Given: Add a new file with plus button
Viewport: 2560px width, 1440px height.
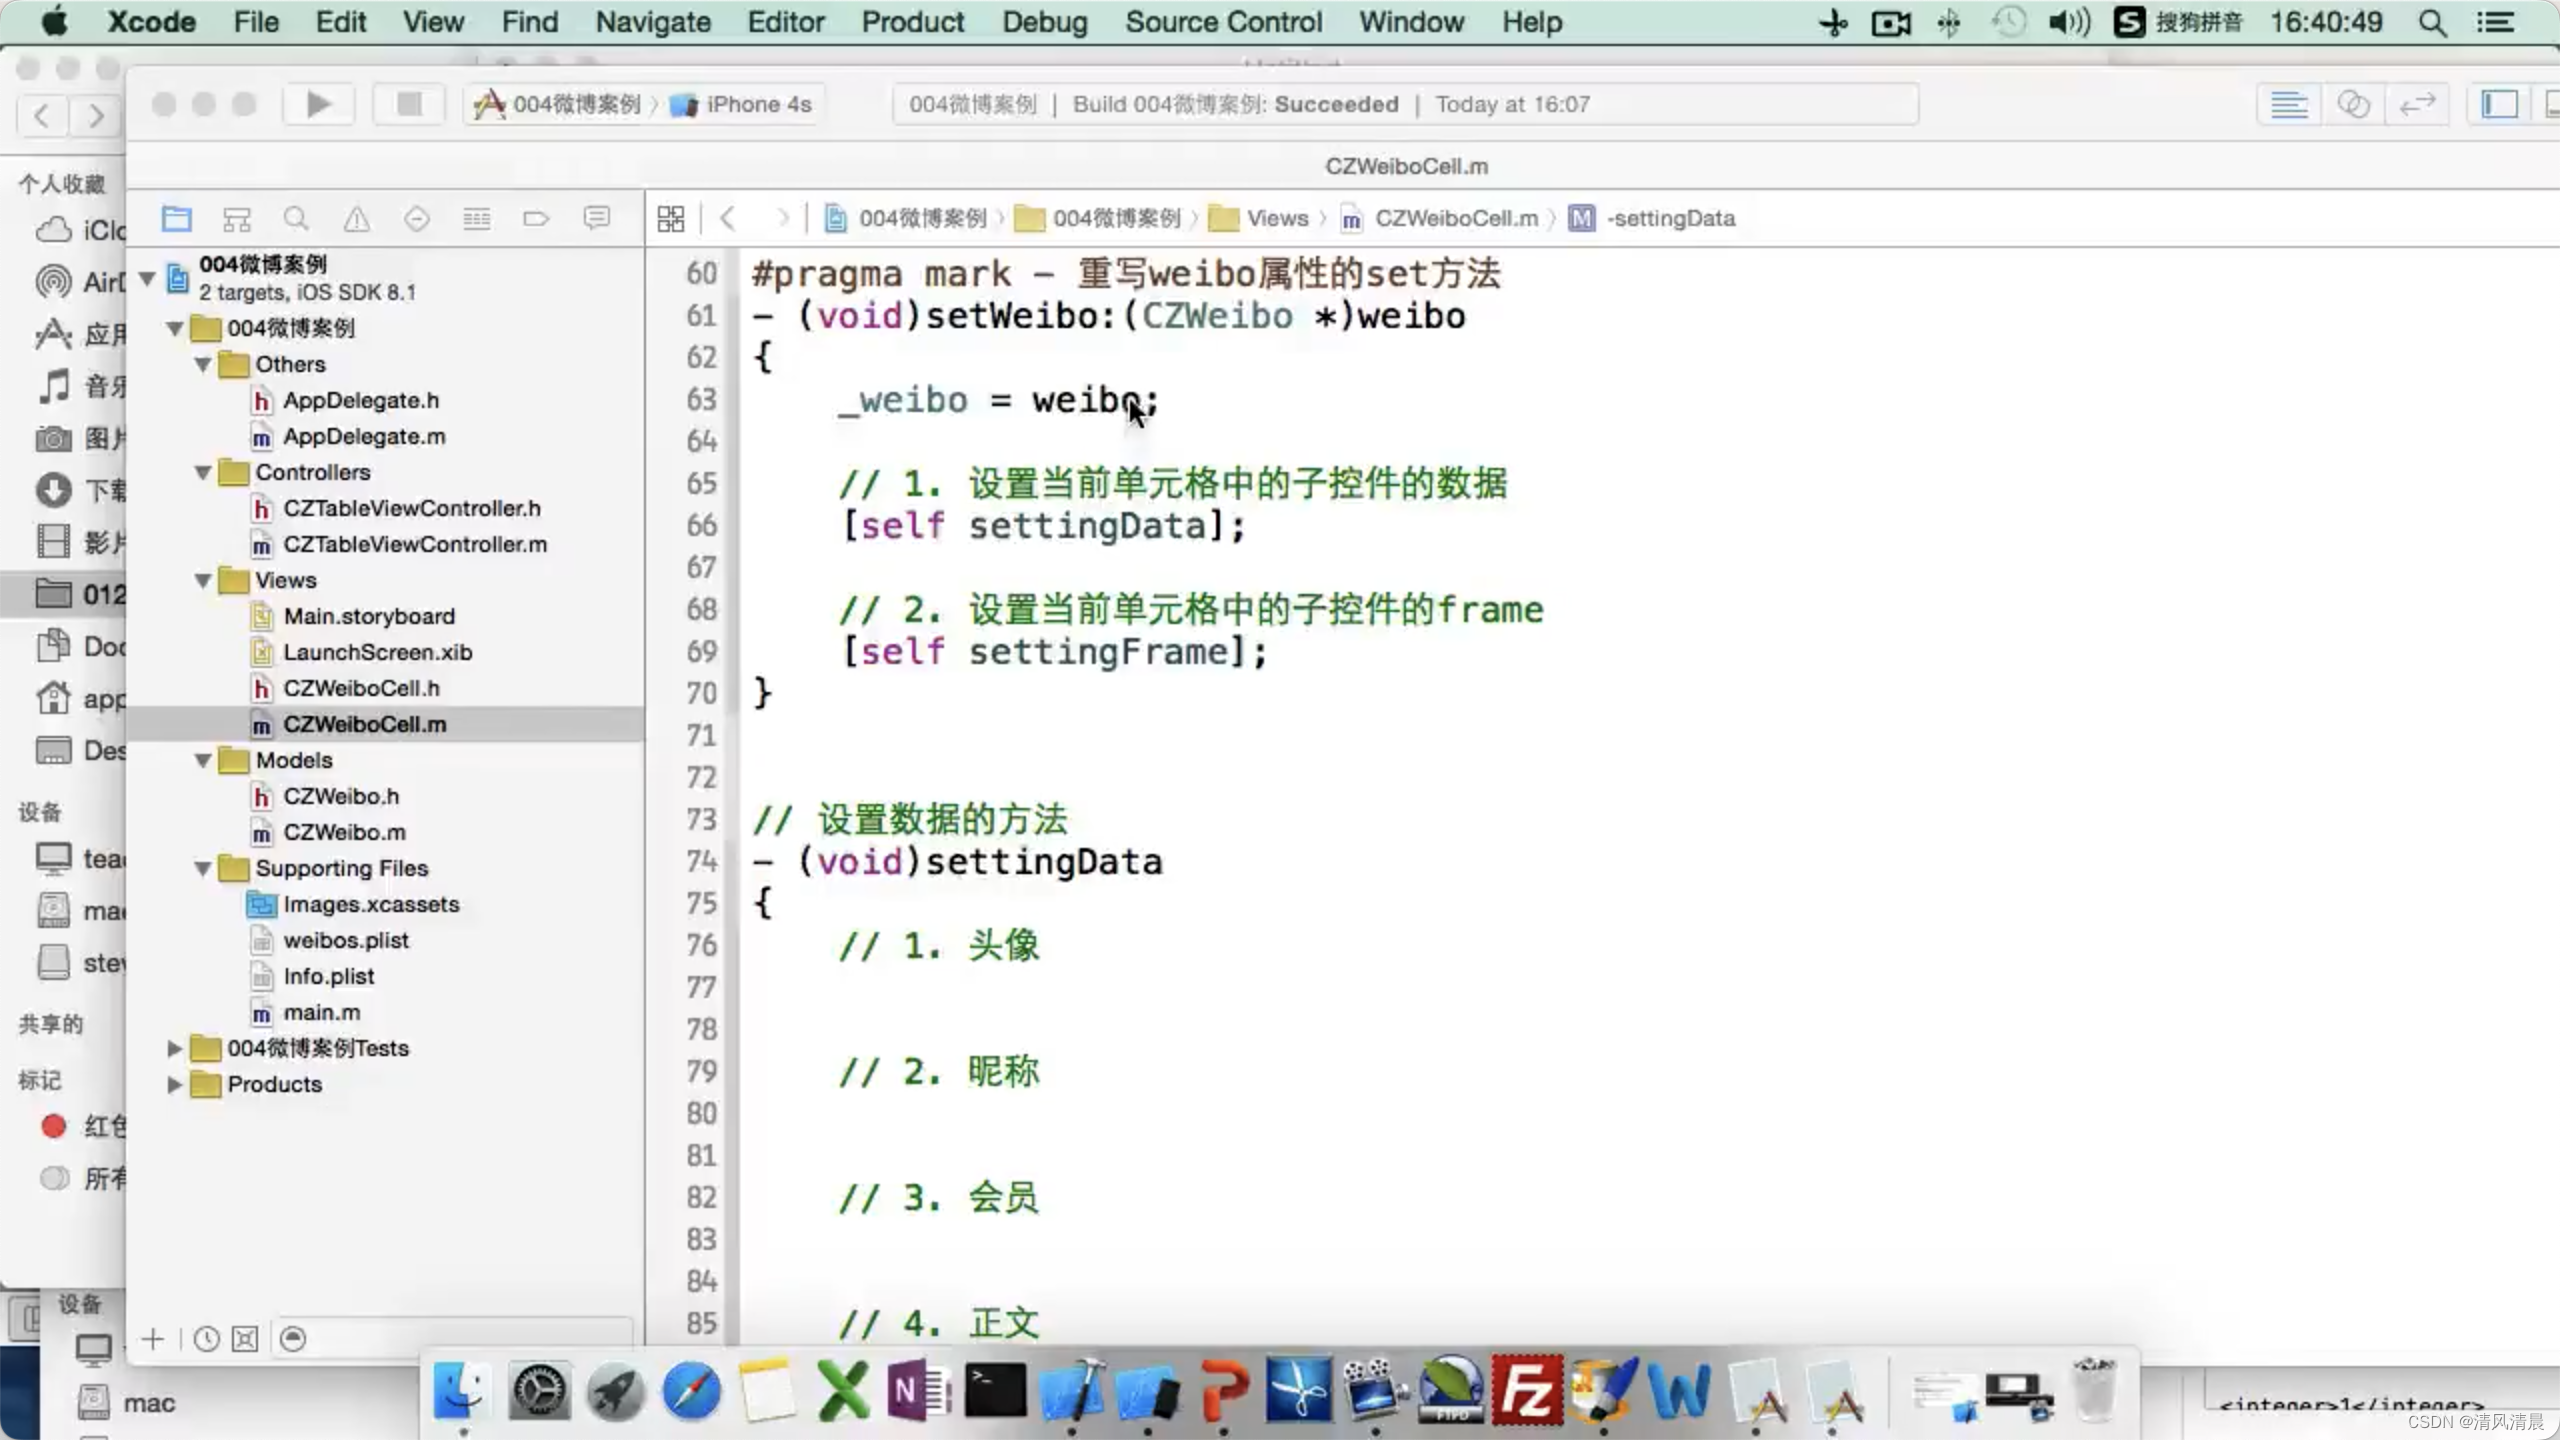Looking at the screenshot, I should pyautogui.click(x=153, y=1338).
